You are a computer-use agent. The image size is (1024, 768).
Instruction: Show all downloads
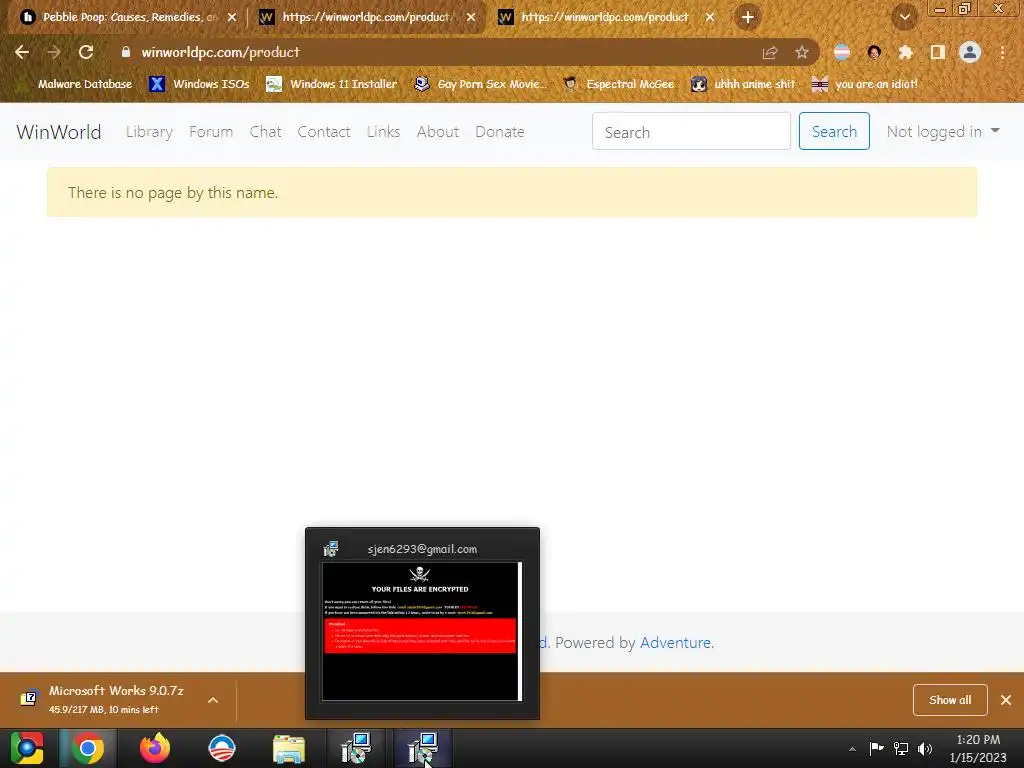pyautogui.click(x=950, y=700)
